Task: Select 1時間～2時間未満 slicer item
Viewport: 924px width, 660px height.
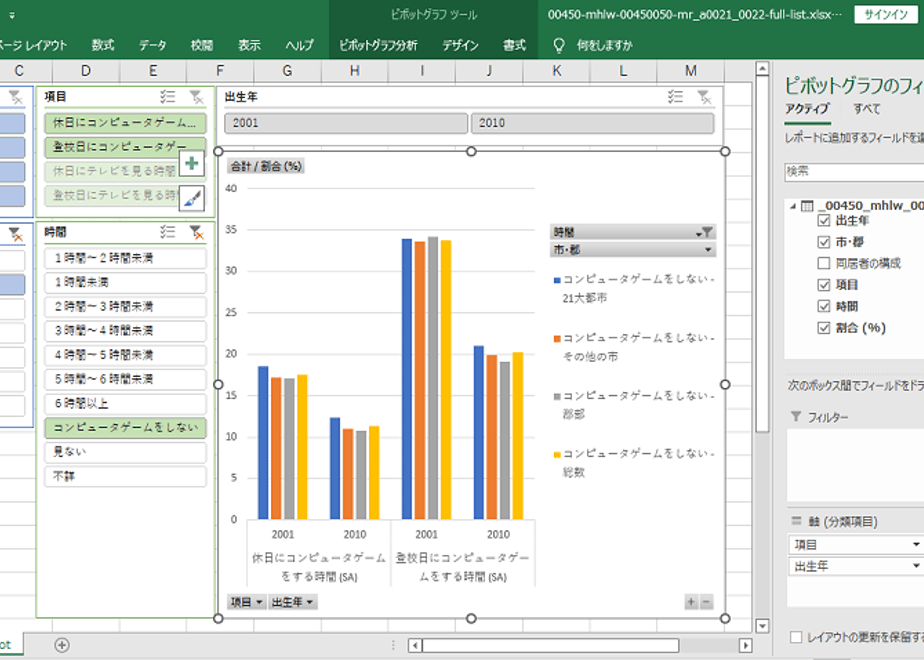Action: pyautogui.click(x=125, y=258)
